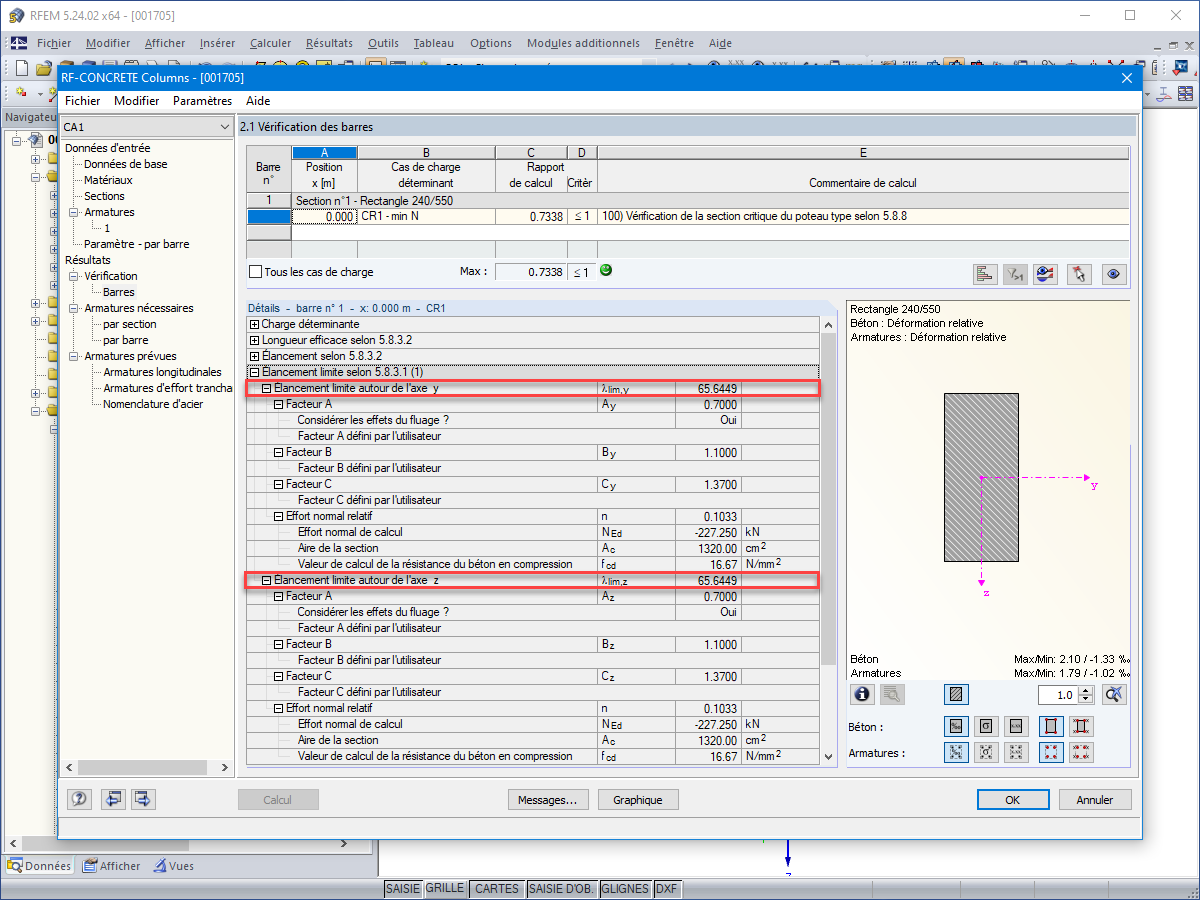Image resolution: width=1200 pixels, height=900 pixels.
Task: Toggle Armatures values x.xx display icon
Action: [x=1017, y=753]
